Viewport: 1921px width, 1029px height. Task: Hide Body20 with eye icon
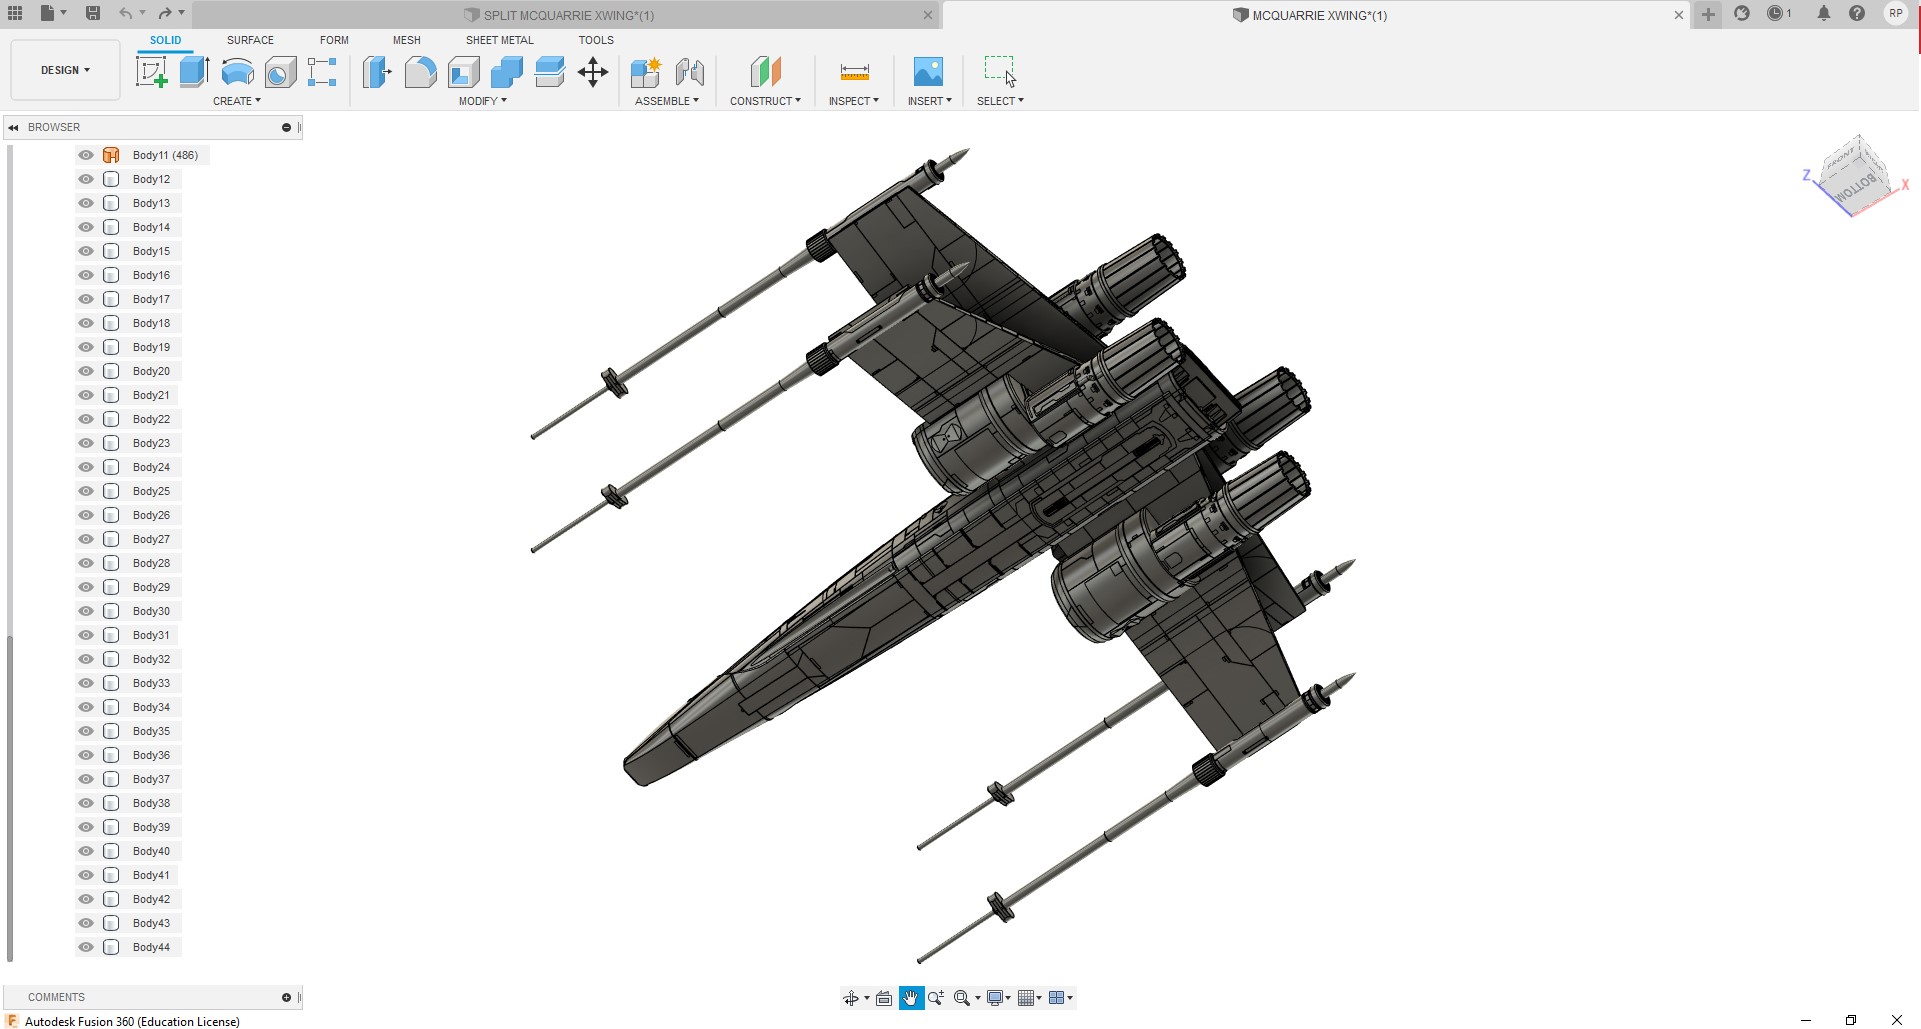[86, 371]
